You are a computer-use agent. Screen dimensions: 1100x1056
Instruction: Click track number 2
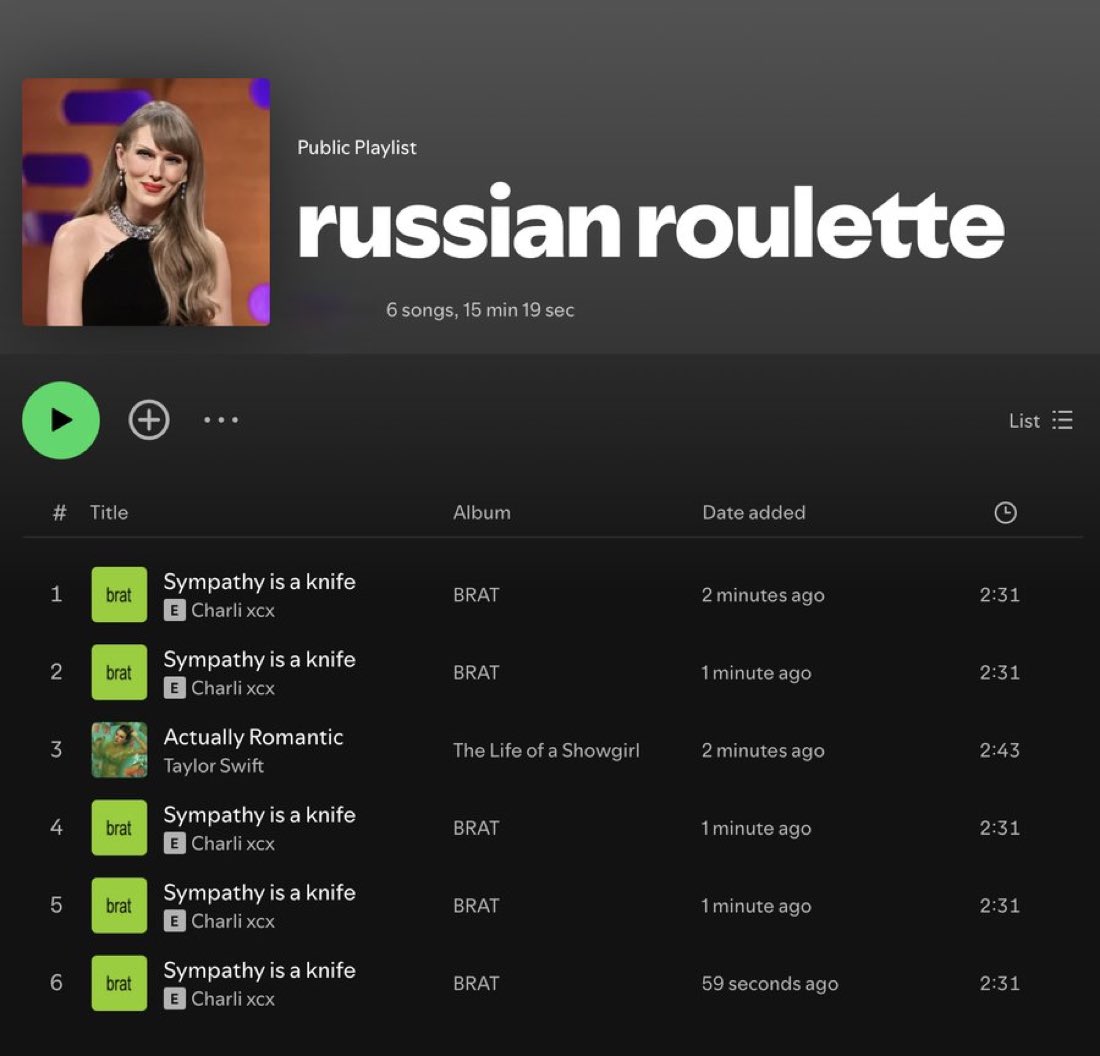(56, 672)
